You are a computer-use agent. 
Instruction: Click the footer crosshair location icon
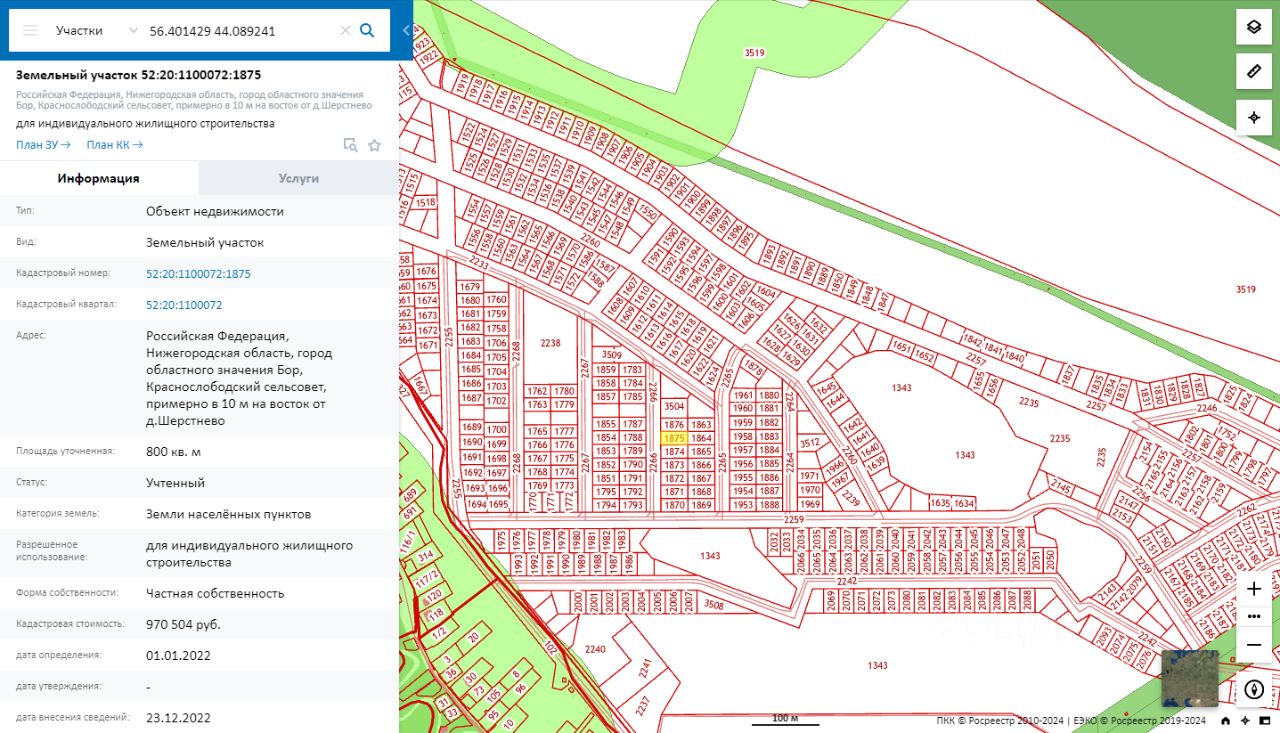coord(1245,721)
